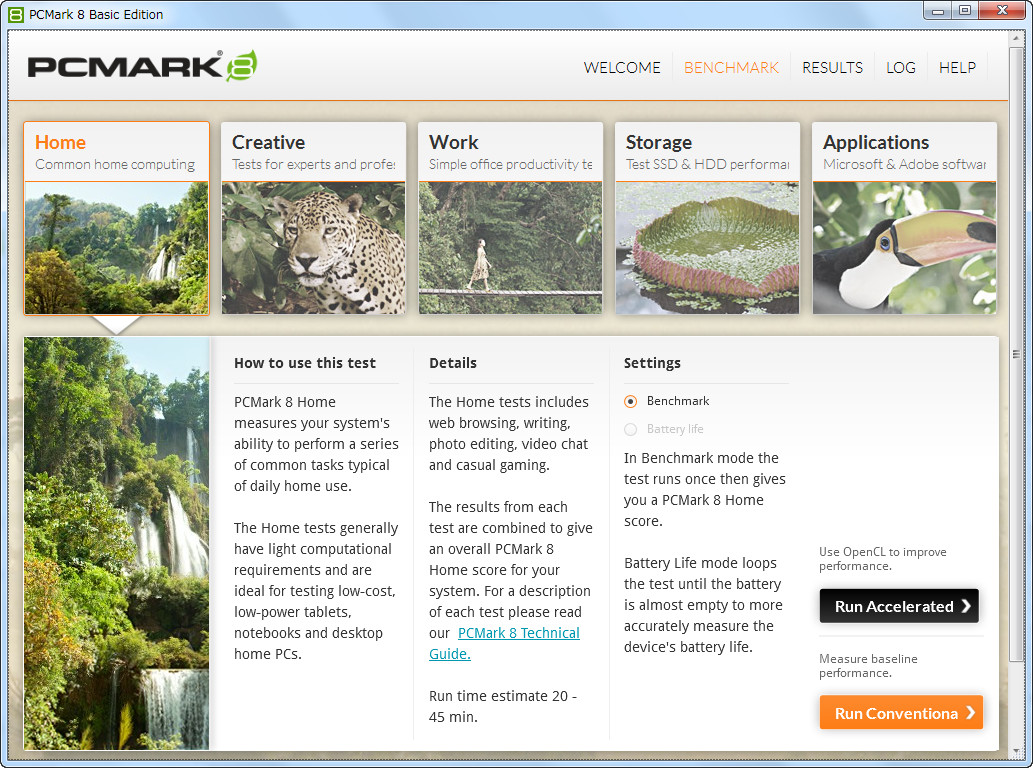Click the 'Details' heading
Viewport: 1033px width, 768px height.
(x=453, y=363)
